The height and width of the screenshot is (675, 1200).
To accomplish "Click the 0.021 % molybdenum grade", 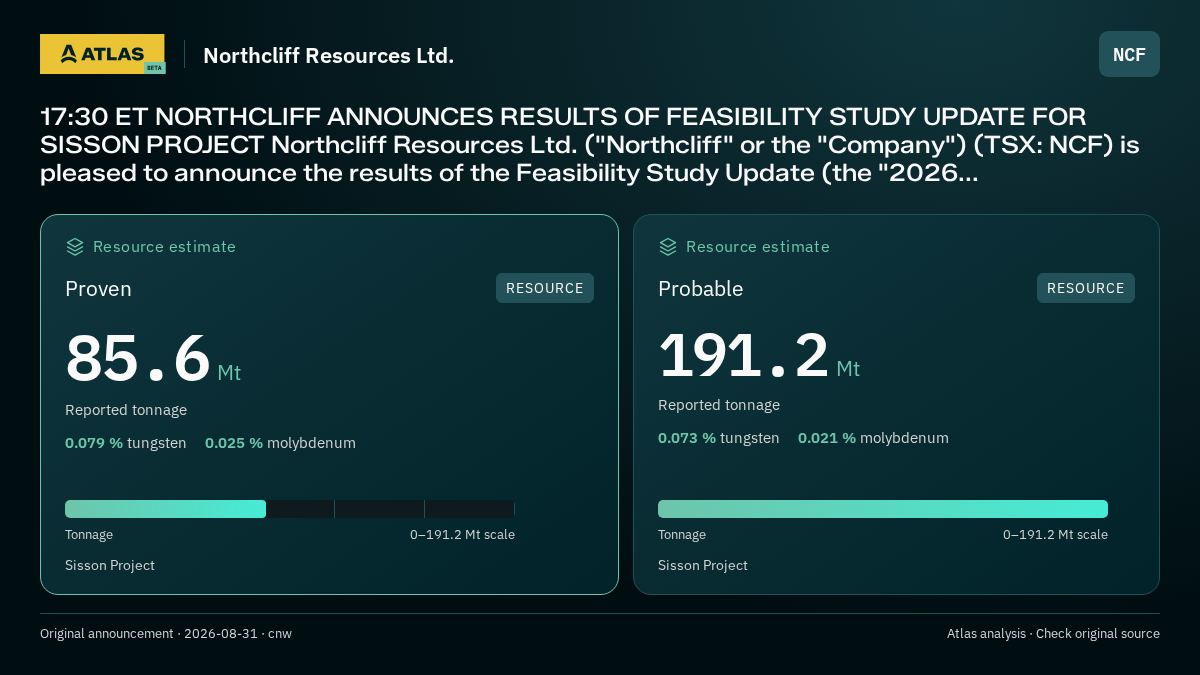I will click(x=873, y=438).
